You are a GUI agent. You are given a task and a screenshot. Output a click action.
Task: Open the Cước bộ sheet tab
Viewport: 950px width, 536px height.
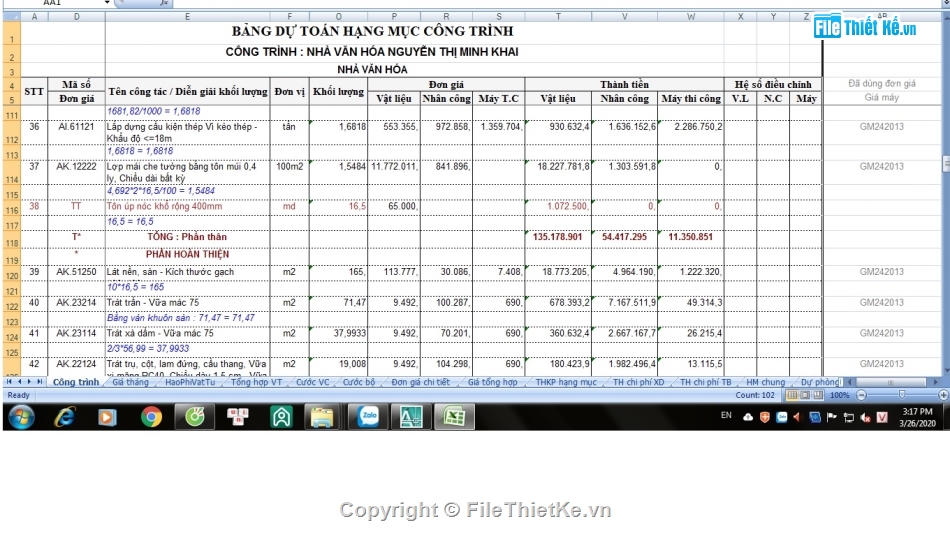coord(359,382)
